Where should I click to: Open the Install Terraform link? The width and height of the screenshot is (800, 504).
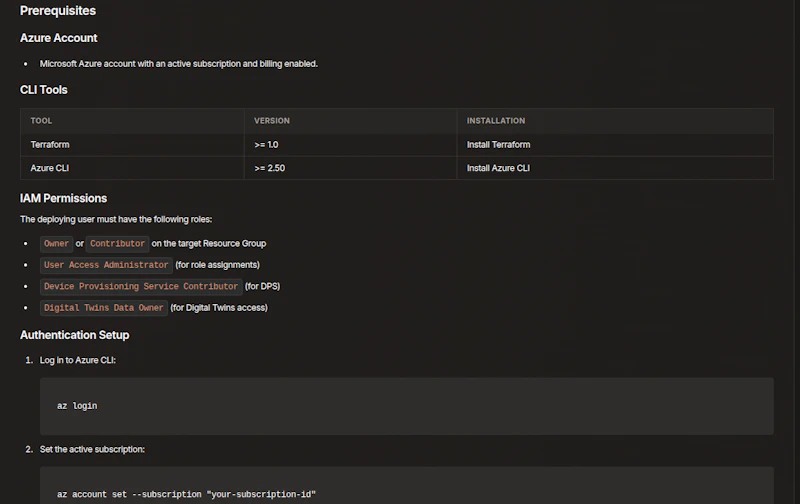(498, 145)
